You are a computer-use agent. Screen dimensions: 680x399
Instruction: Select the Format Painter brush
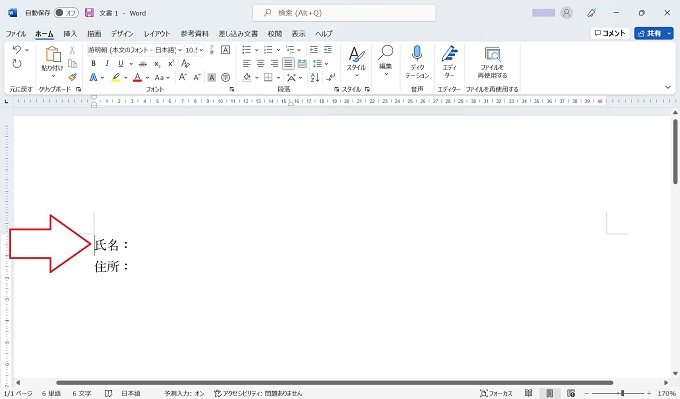[x=72, y=77]
